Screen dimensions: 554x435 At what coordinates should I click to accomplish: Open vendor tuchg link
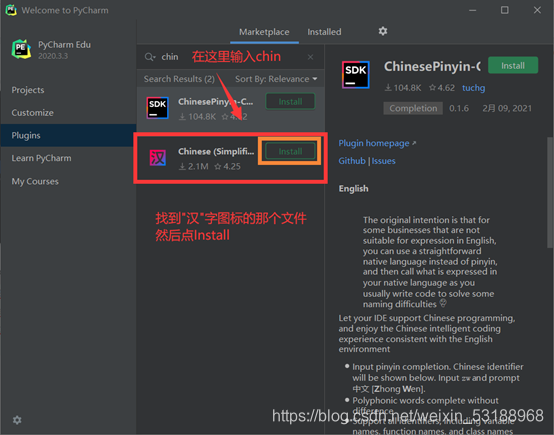coord(473,88)
